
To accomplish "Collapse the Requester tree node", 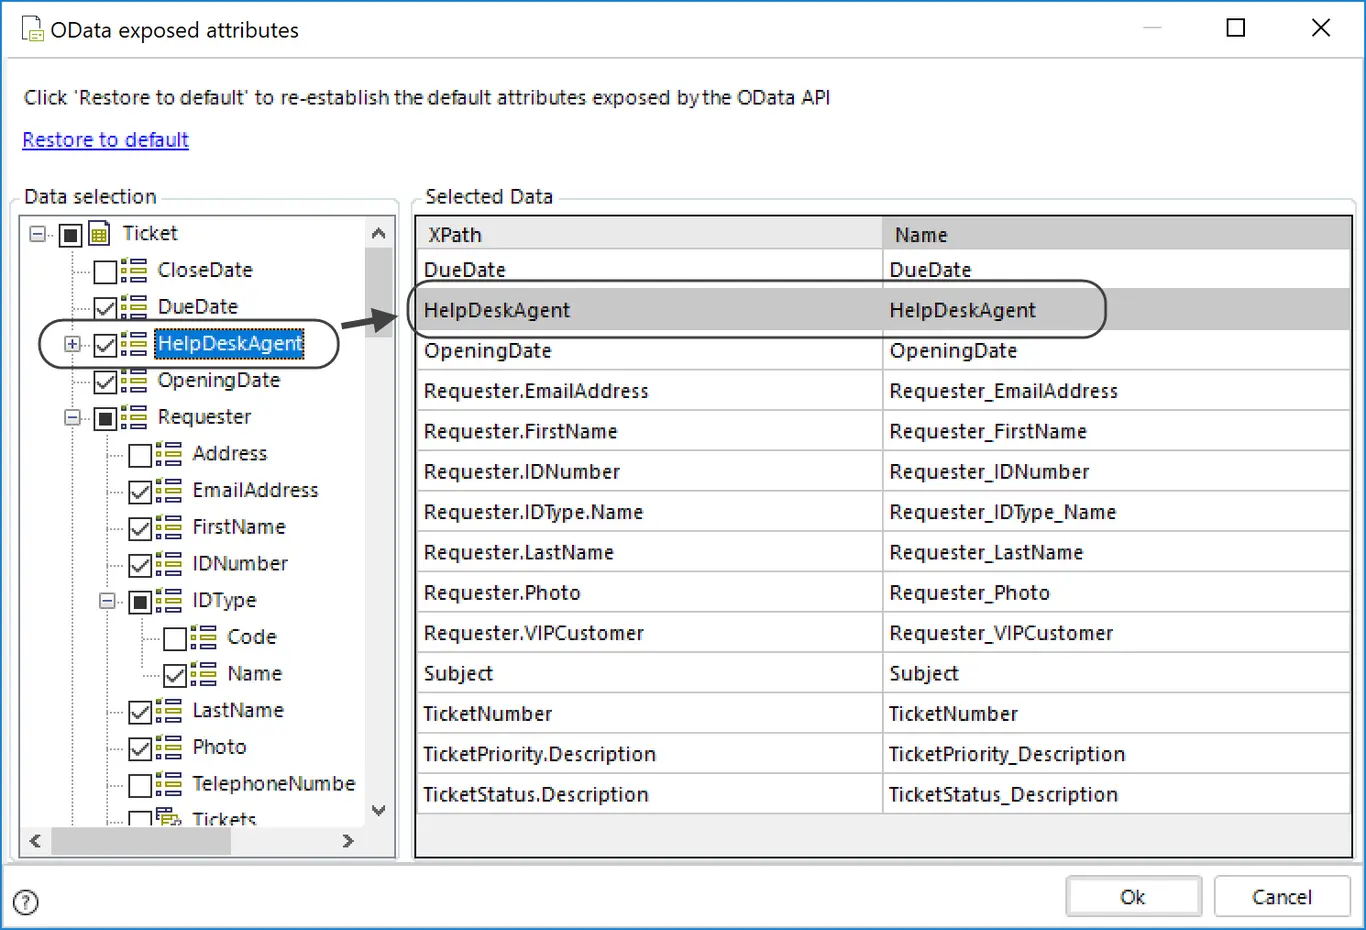I will [73, 417].
